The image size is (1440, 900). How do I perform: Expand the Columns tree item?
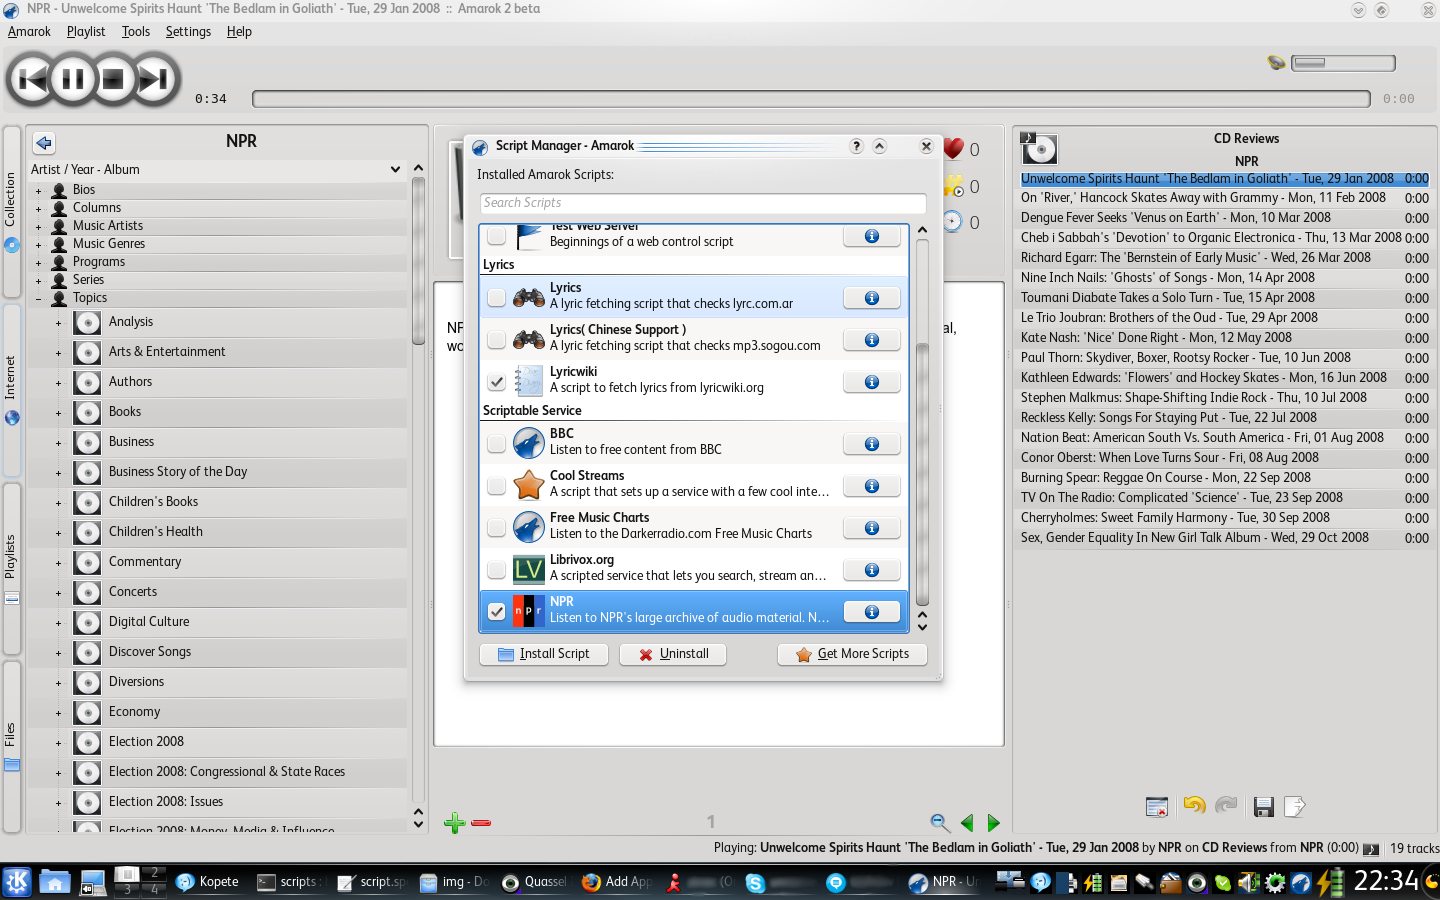coord(39,208)
